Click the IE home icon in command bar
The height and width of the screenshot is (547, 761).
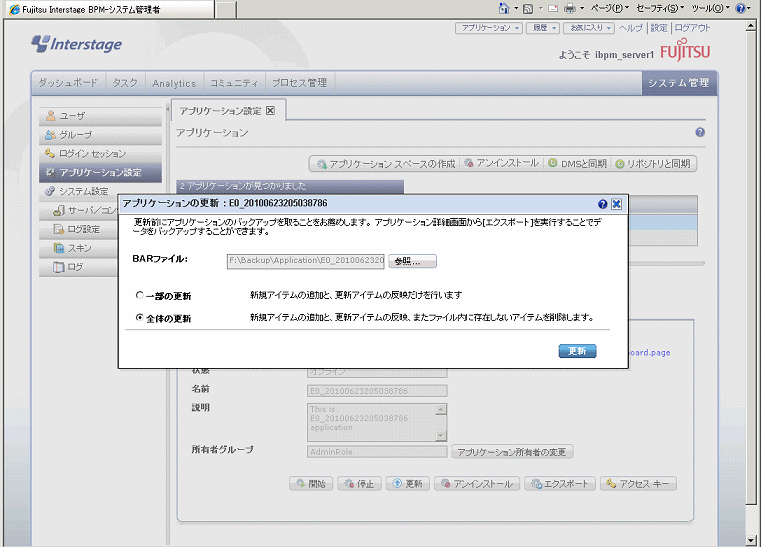pos(504,8)
